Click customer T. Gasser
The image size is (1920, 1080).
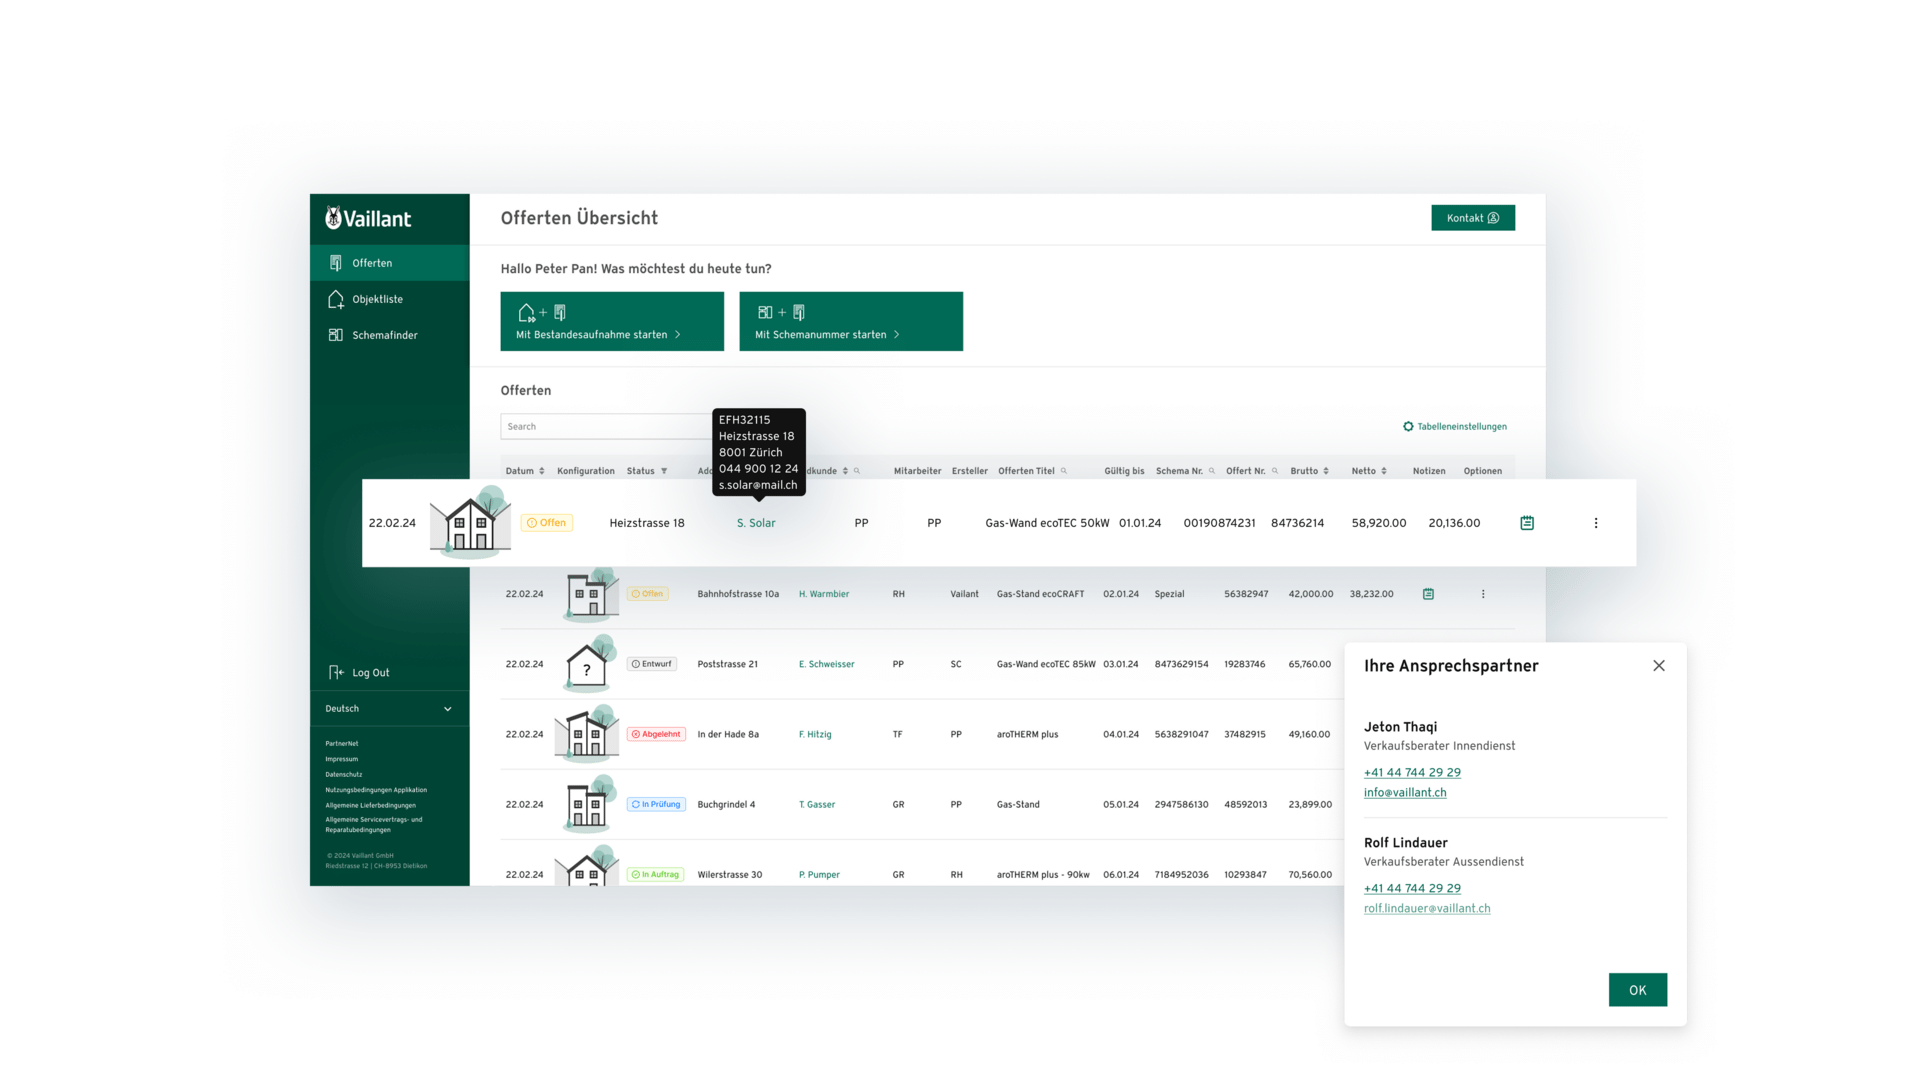(817, 804)
